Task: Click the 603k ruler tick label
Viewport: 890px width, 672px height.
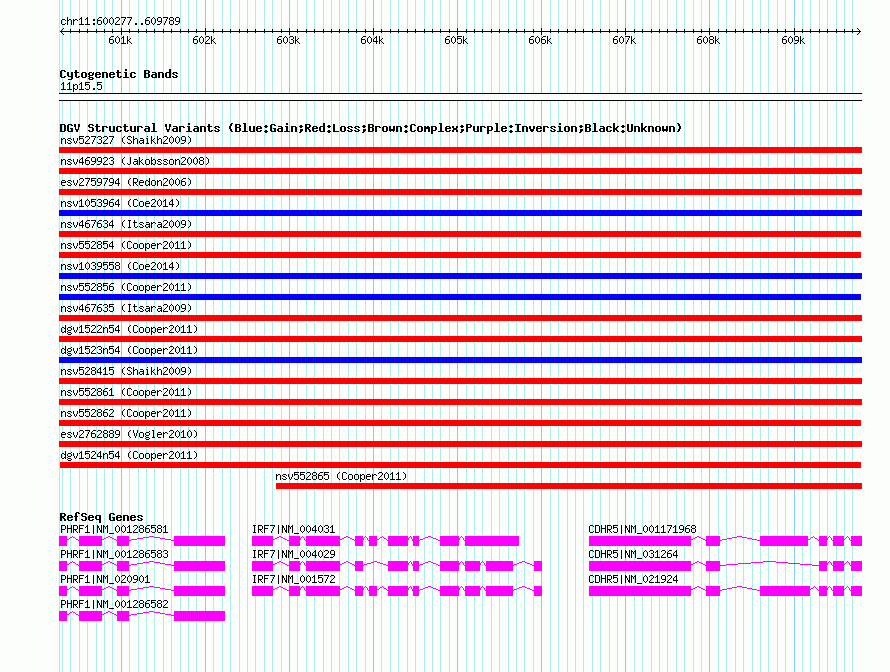Action: (x=288, y=40)
